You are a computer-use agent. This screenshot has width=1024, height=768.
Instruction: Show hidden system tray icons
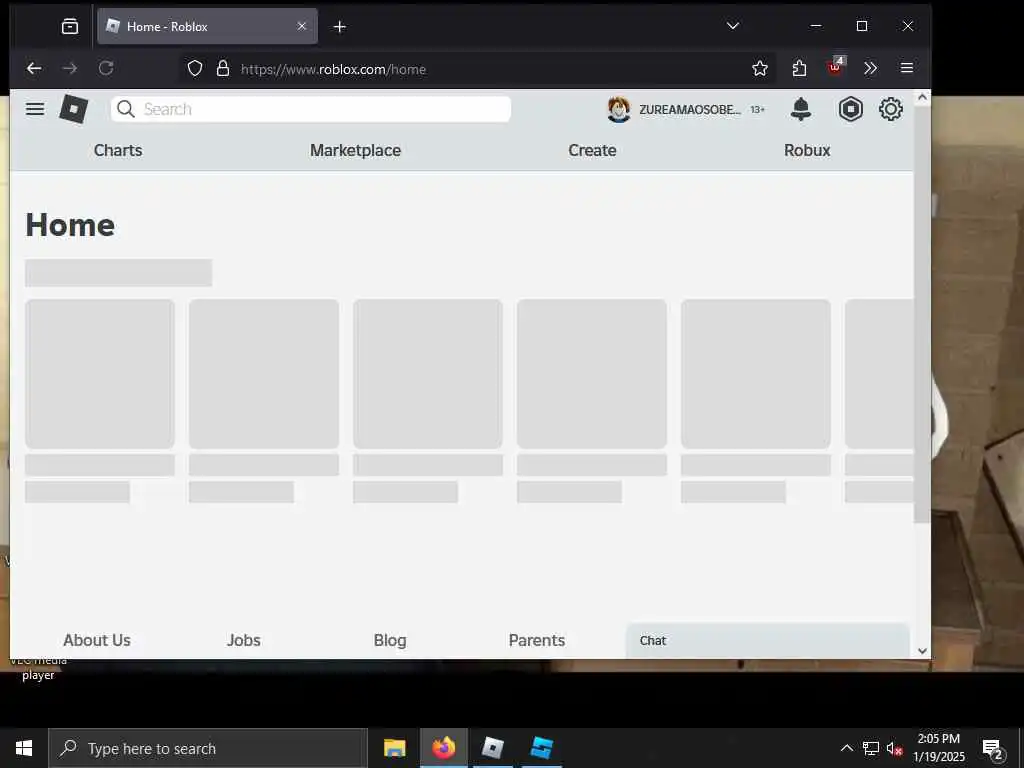(x=846, y=748)
